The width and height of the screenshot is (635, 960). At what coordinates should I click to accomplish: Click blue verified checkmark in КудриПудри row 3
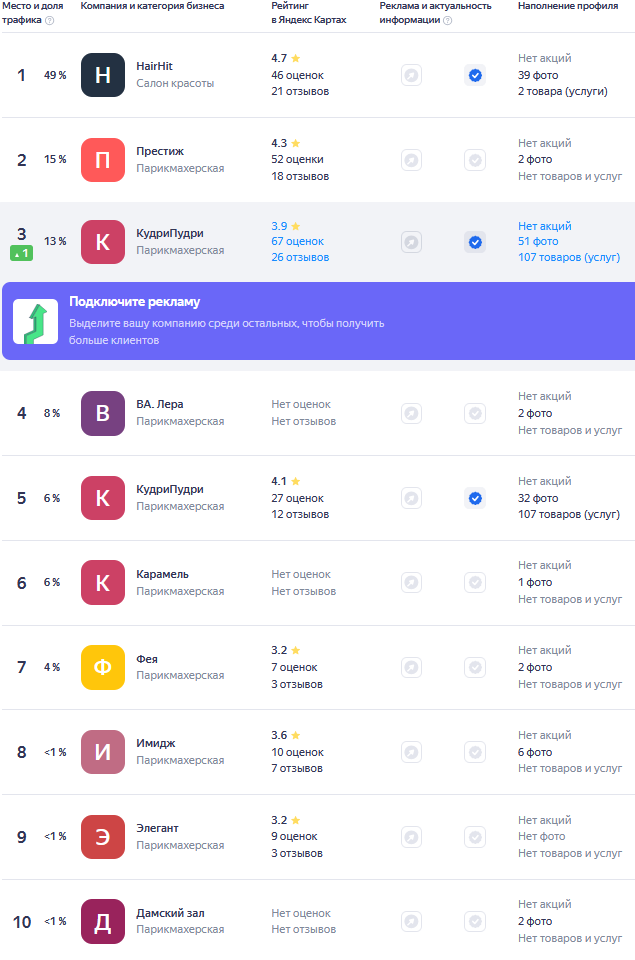[x=475, y=242]
